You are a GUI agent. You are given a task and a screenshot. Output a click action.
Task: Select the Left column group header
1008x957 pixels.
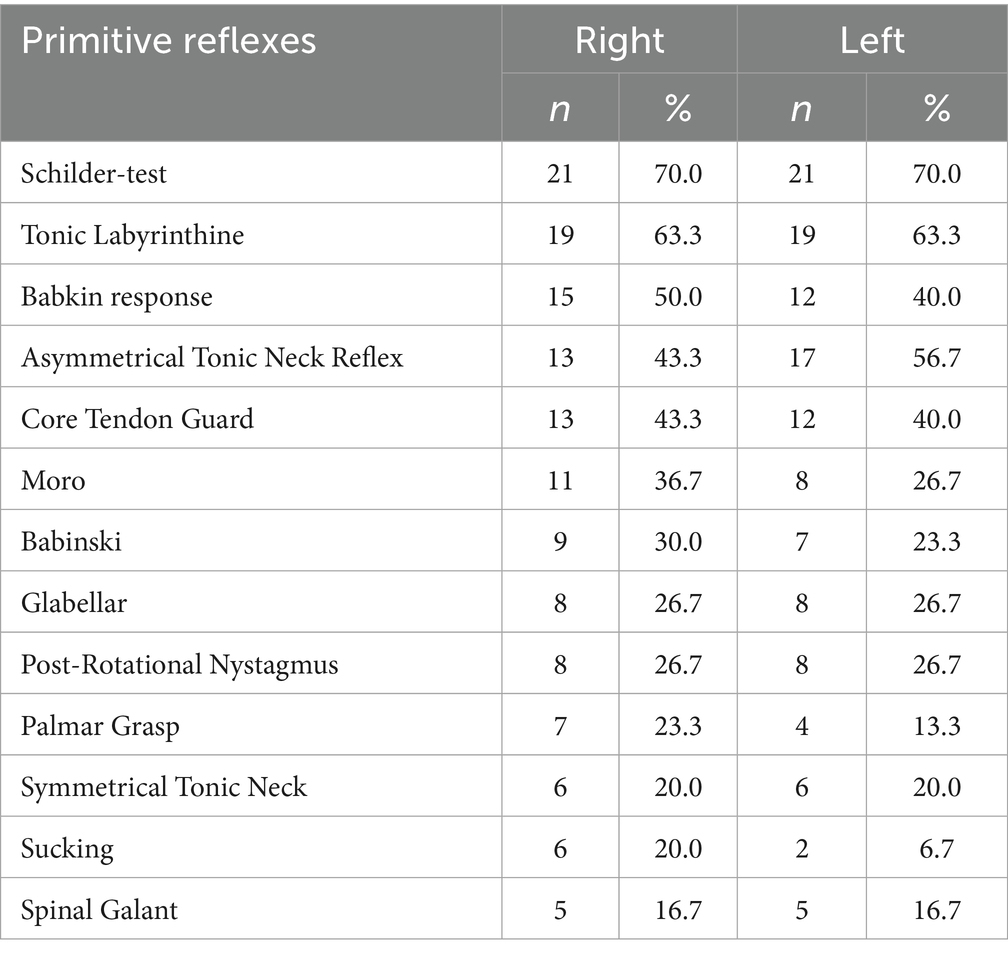(x=872, y=41)
